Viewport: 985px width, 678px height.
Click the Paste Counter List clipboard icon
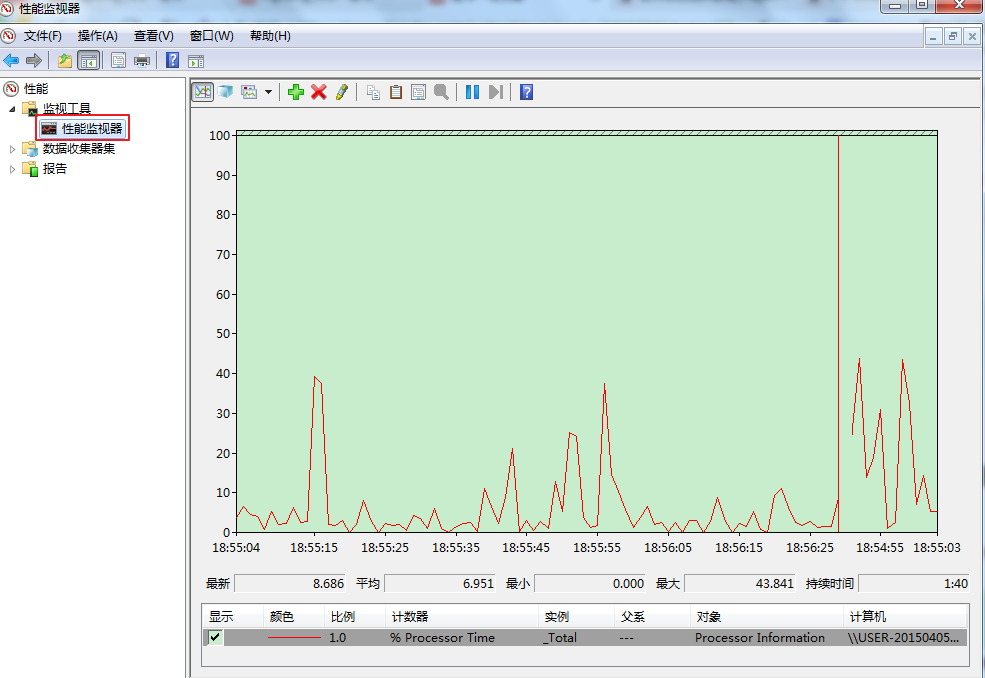click(396, 92)
